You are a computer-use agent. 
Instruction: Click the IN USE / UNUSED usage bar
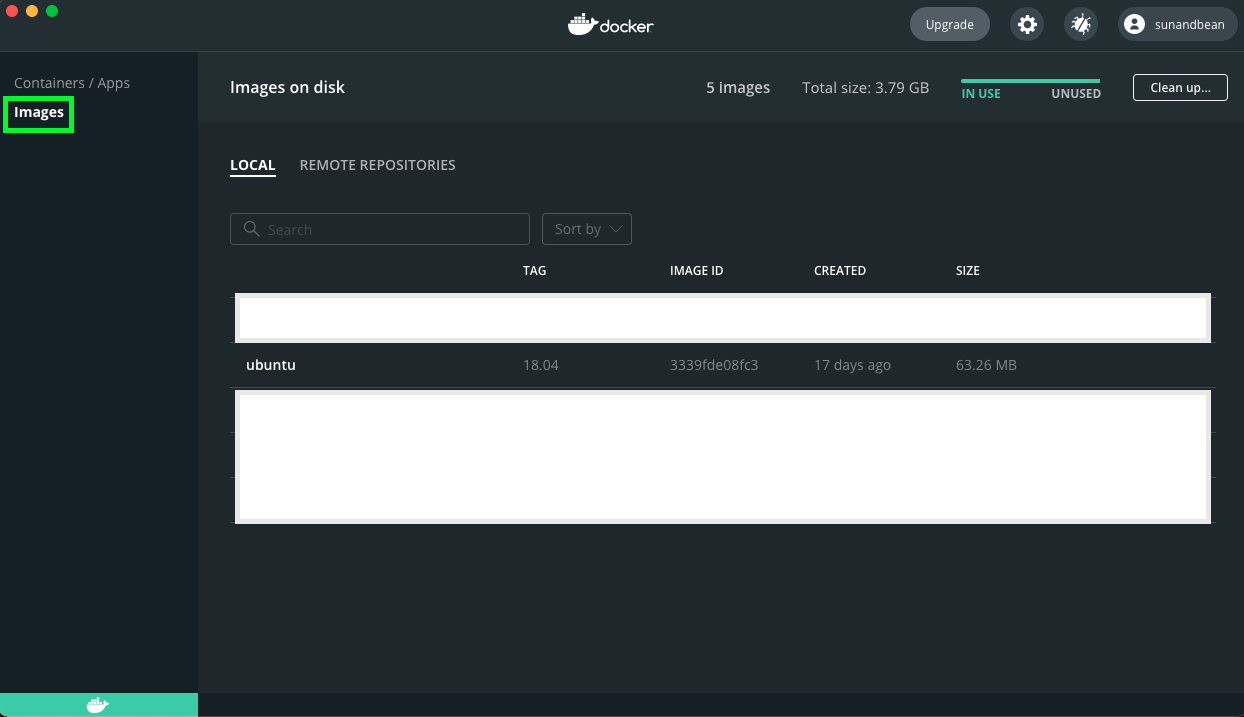tap(1031, 81)
